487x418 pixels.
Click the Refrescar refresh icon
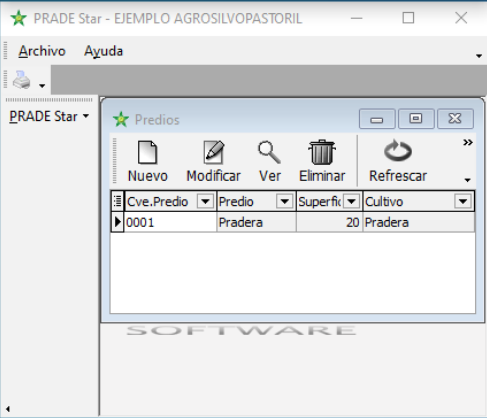coord(398,151)
